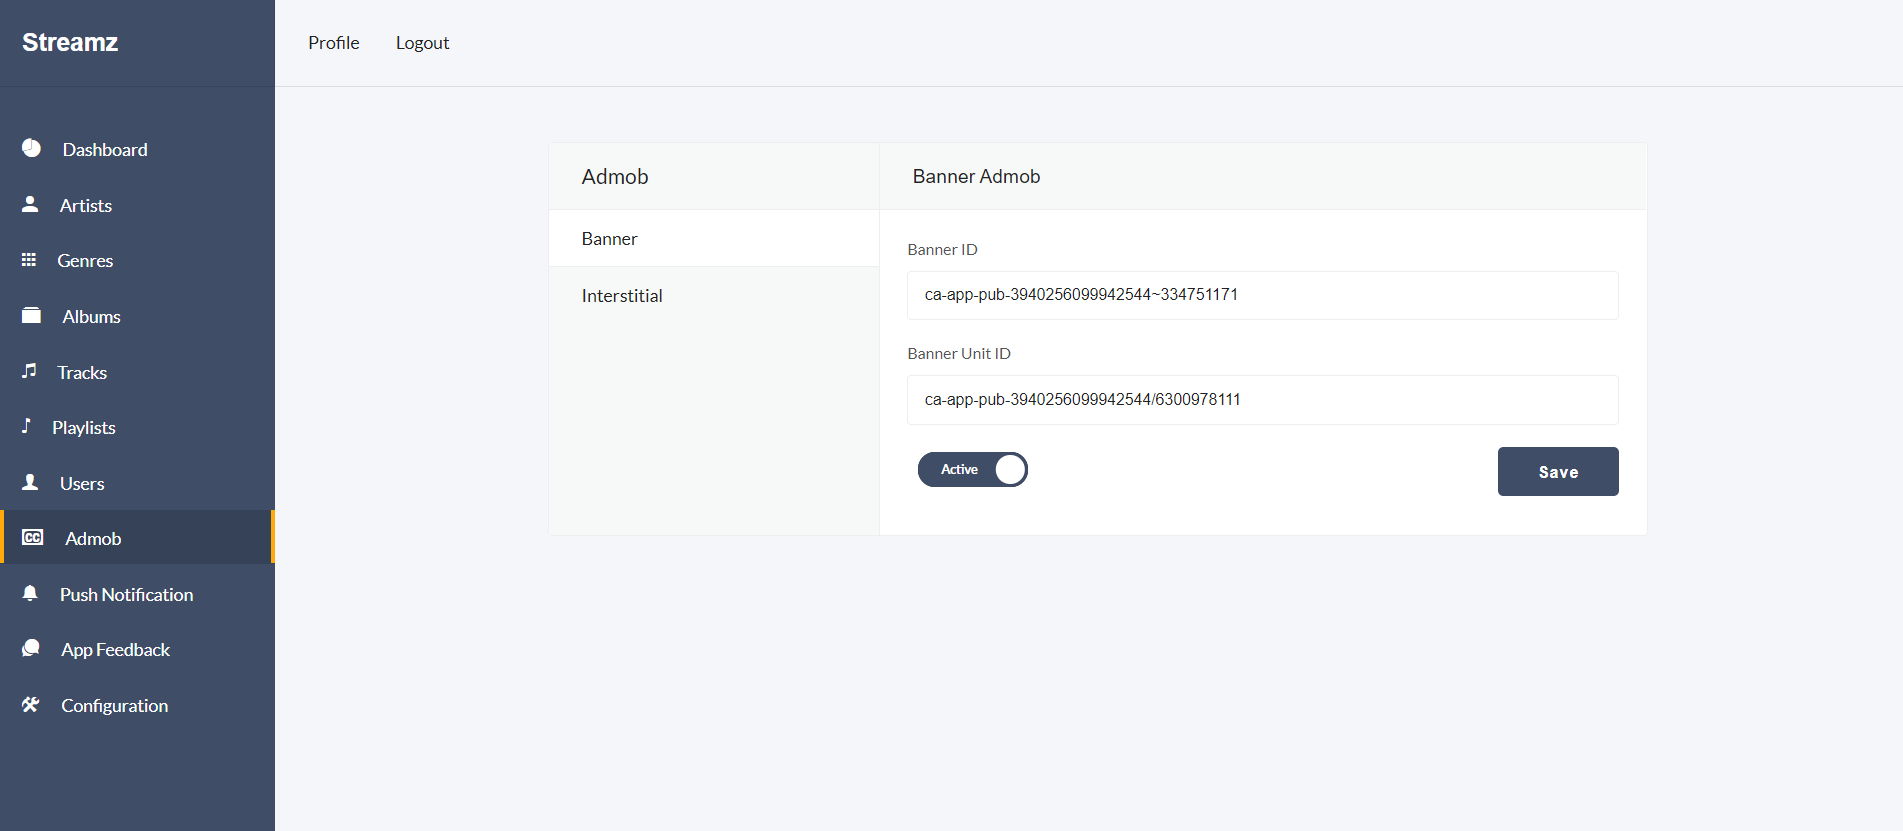Click the Genres grid icon

[x=29, y=260]
